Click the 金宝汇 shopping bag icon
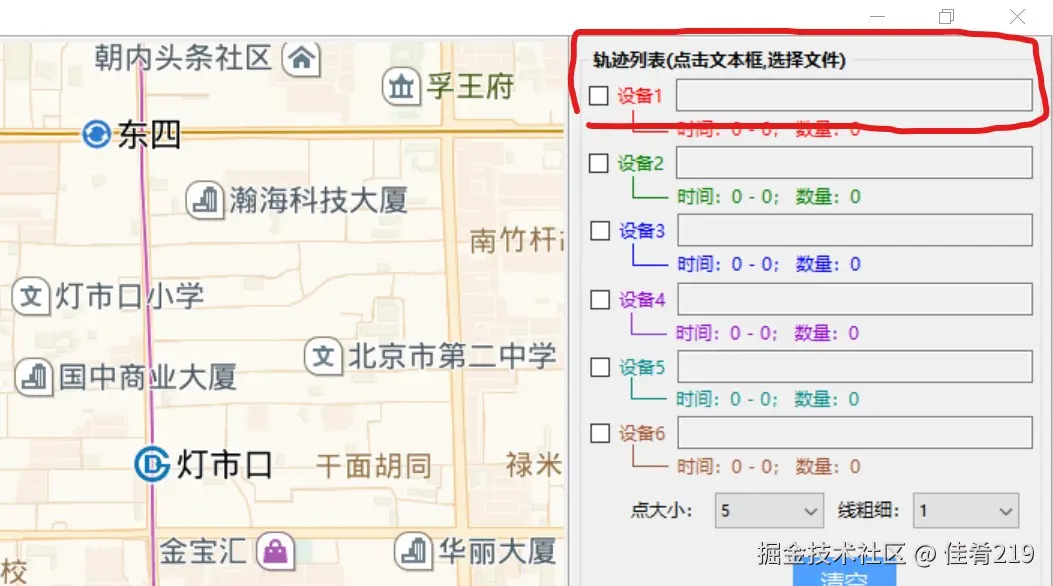Viewport: 1053px width, 586px height. point(276,552)
